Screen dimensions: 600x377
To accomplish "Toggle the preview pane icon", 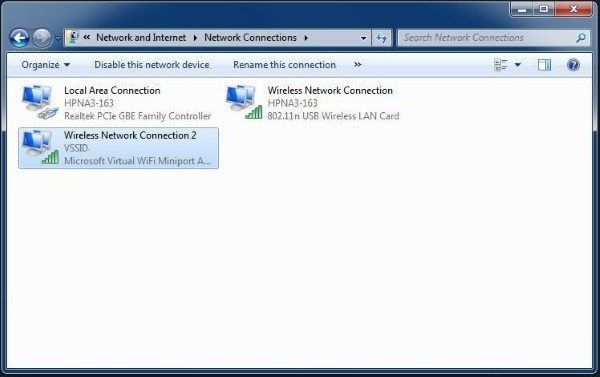I will click(544, 65).
